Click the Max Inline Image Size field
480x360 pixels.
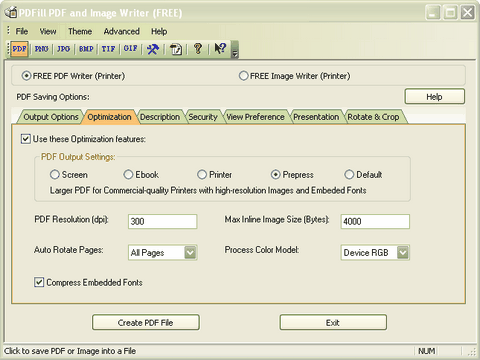(x=375, y=221)
